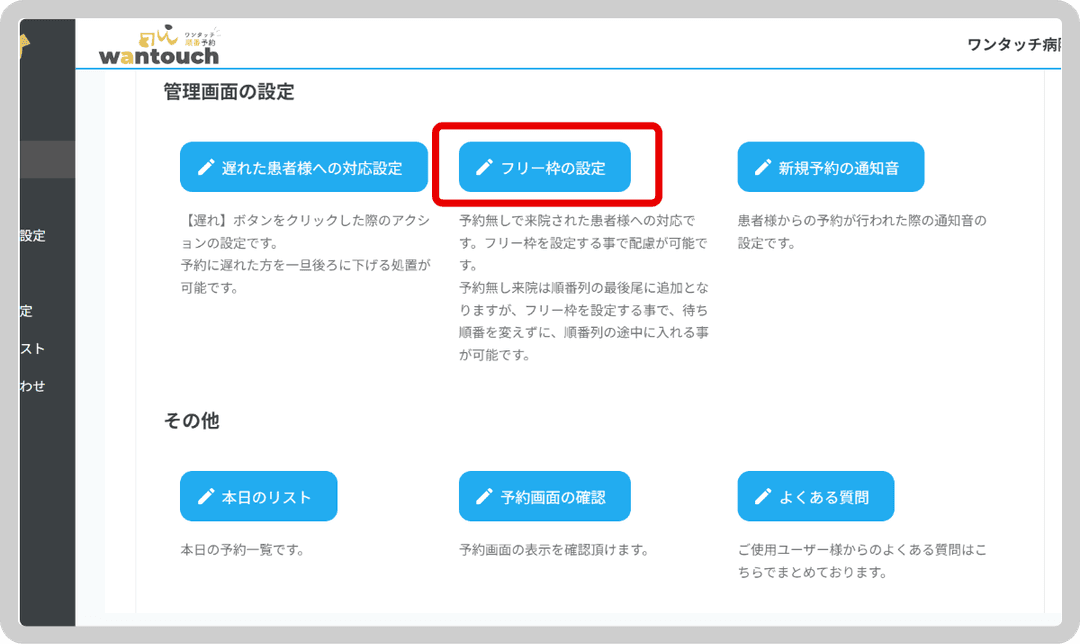Click pencil icon on 遅れた患者様への対応設定 button
1080x644 pixels.
pyautogui.click(x=206, y=167)
